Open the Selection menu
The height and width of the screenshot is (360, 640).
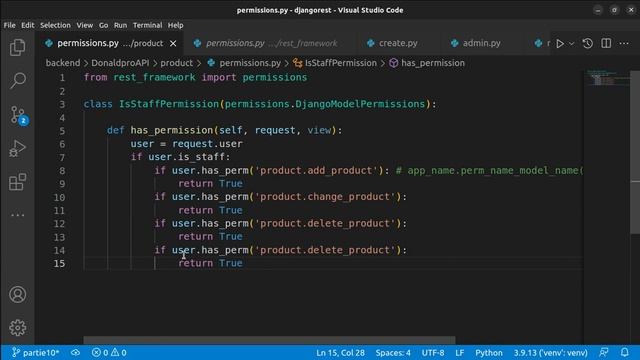(x=55, y=25)
